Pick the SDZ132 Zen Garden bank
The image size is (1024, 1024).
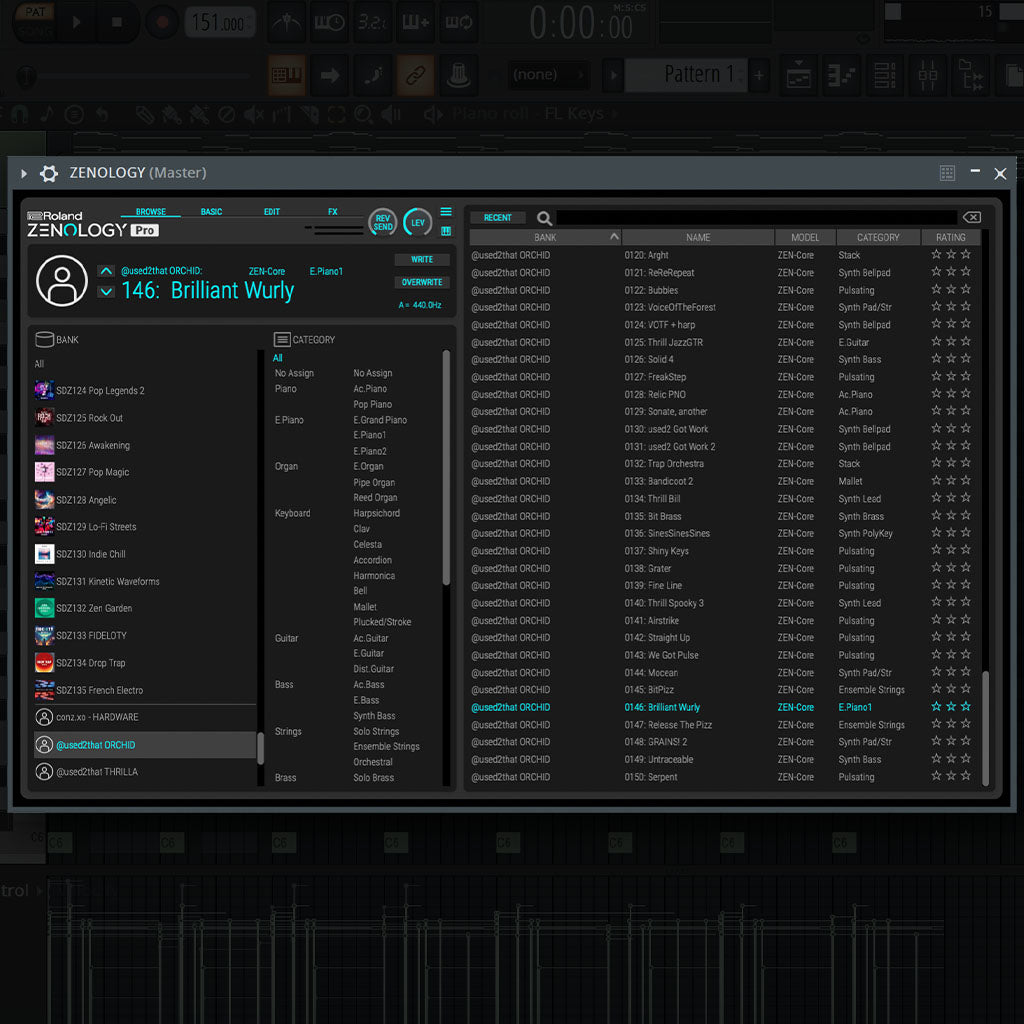[93, 608]
